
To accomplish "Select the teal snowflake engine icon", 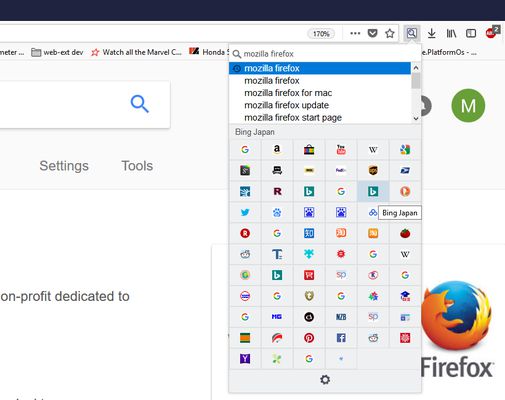I will (x=309, y=254).
